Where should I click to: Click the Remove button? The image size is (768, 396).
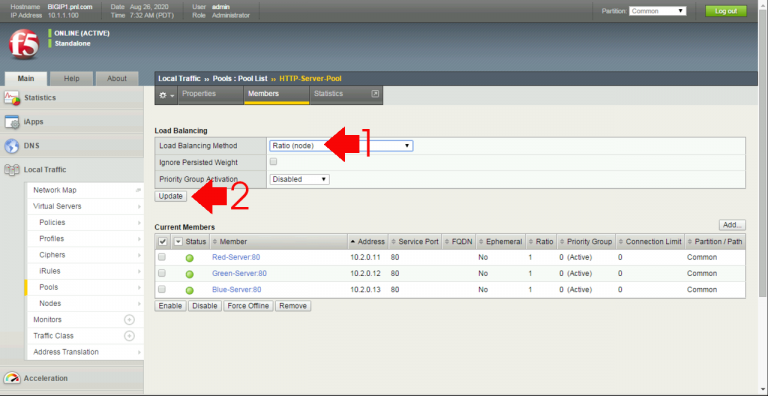[293, 306]
